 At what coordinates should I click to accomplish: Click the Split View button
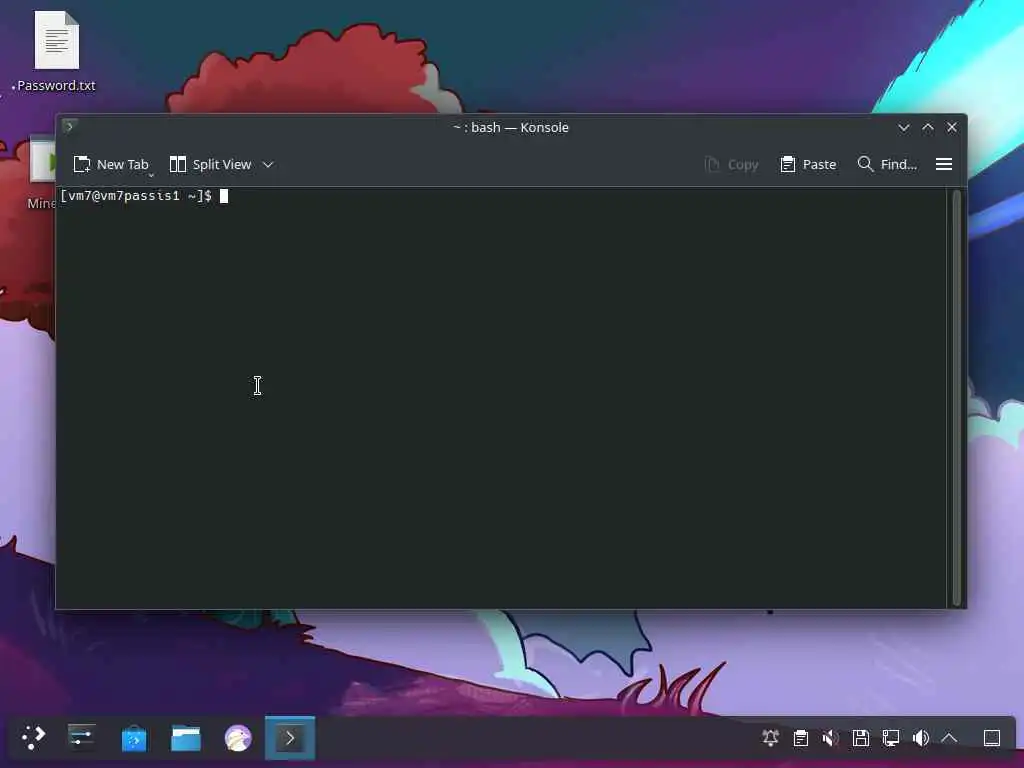pos(210,165)
